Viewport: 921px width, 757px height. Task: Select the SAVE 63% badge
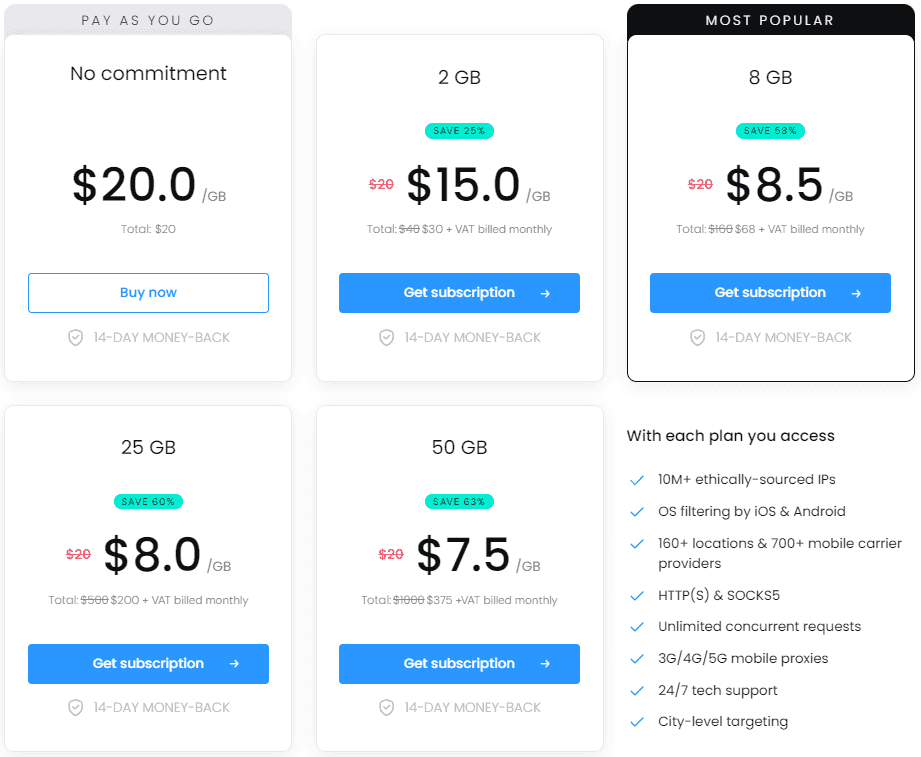click(459, 501)
